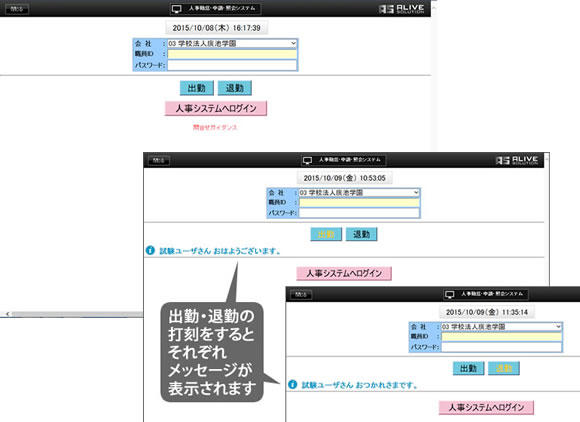Screen dimensions: 580x422
Task: Click the ALIVE logo in the middle window
Action: point(517,160)
